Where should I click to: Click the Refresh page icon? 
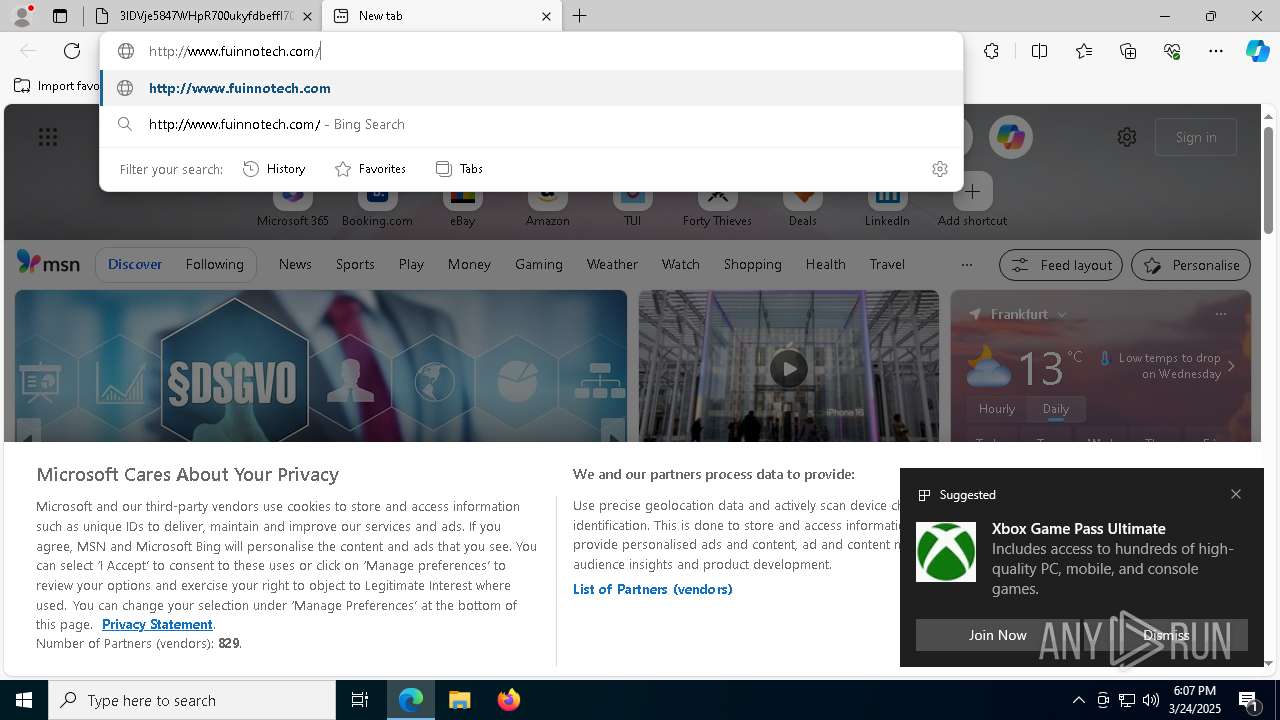tap(72, 51)
